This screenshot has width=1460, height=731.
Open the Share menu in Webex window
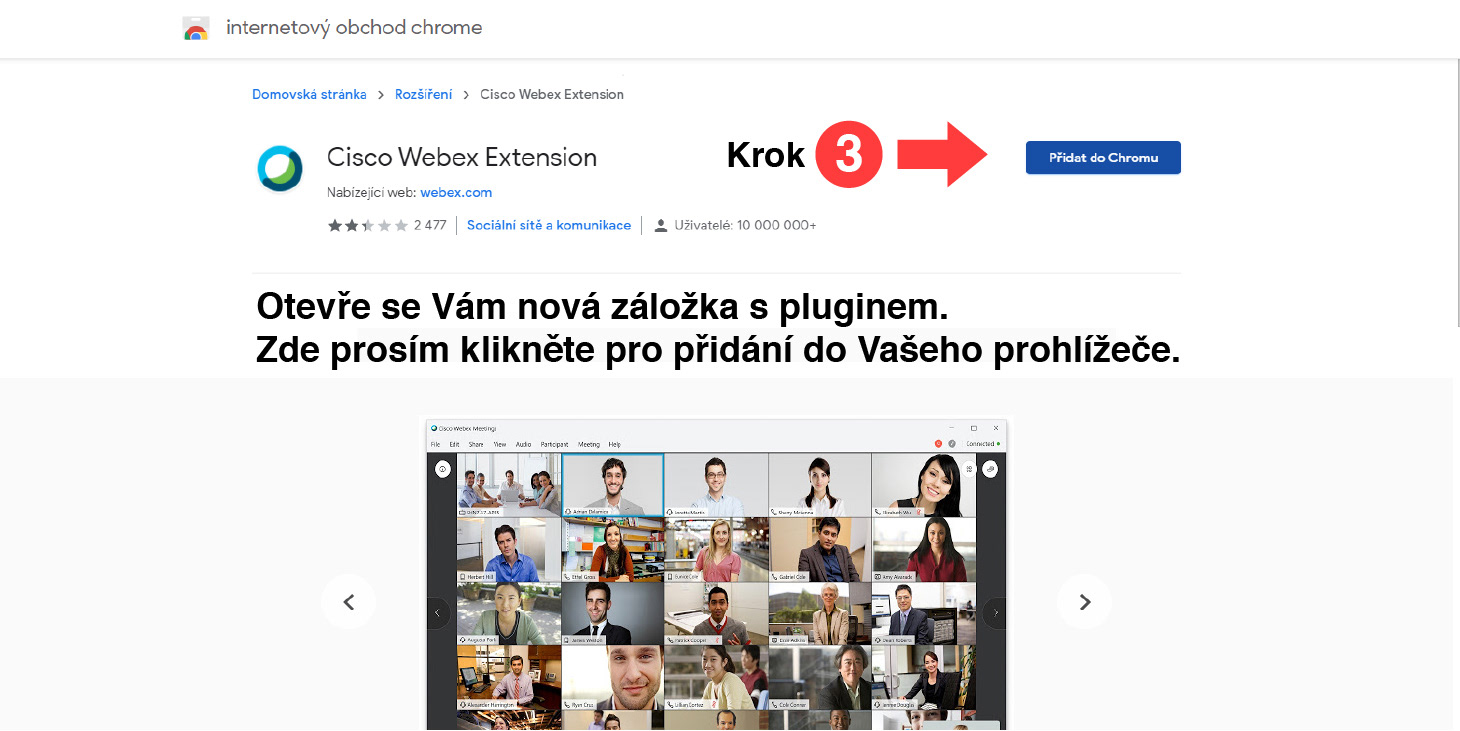[476, 444]
